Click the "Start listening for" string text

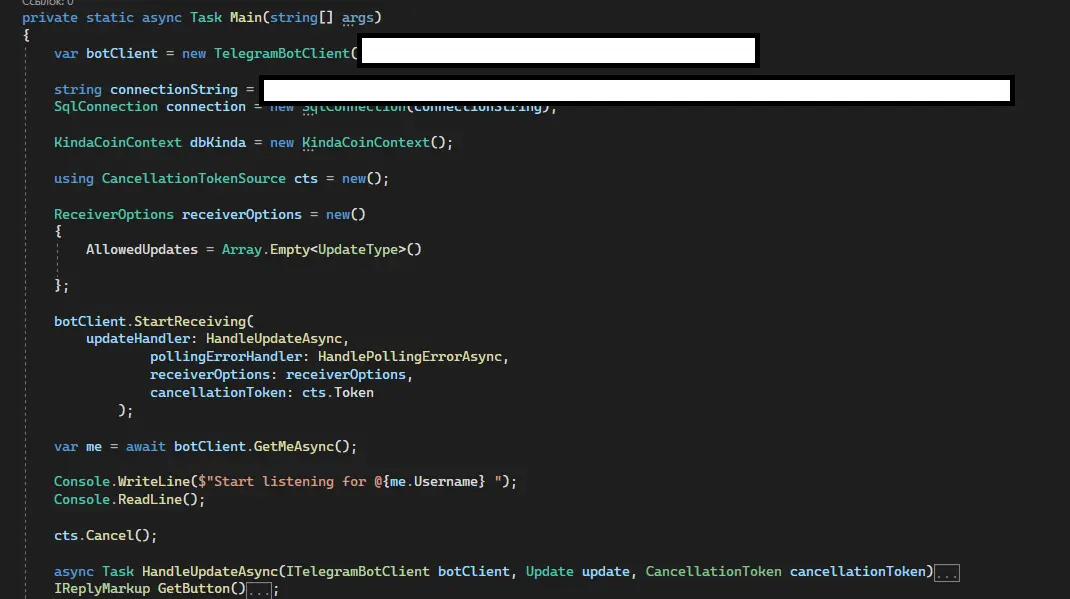click(290, 481)
